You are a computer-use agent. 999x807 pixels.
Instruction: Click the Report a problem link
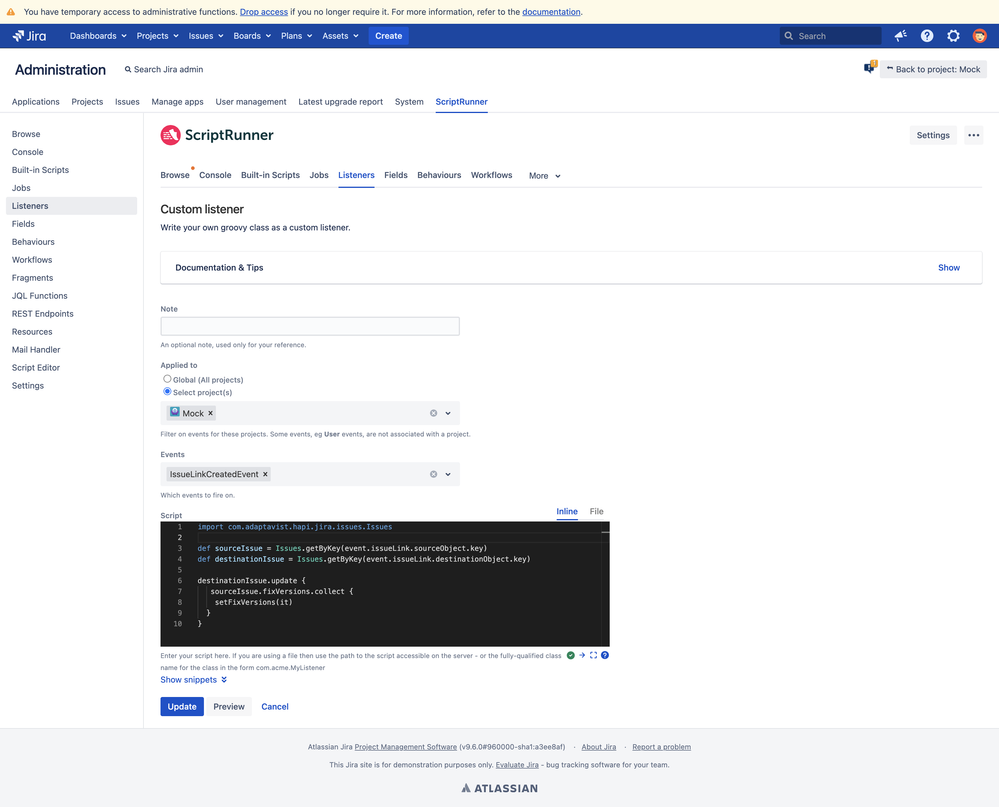click(x=661, y=747)
